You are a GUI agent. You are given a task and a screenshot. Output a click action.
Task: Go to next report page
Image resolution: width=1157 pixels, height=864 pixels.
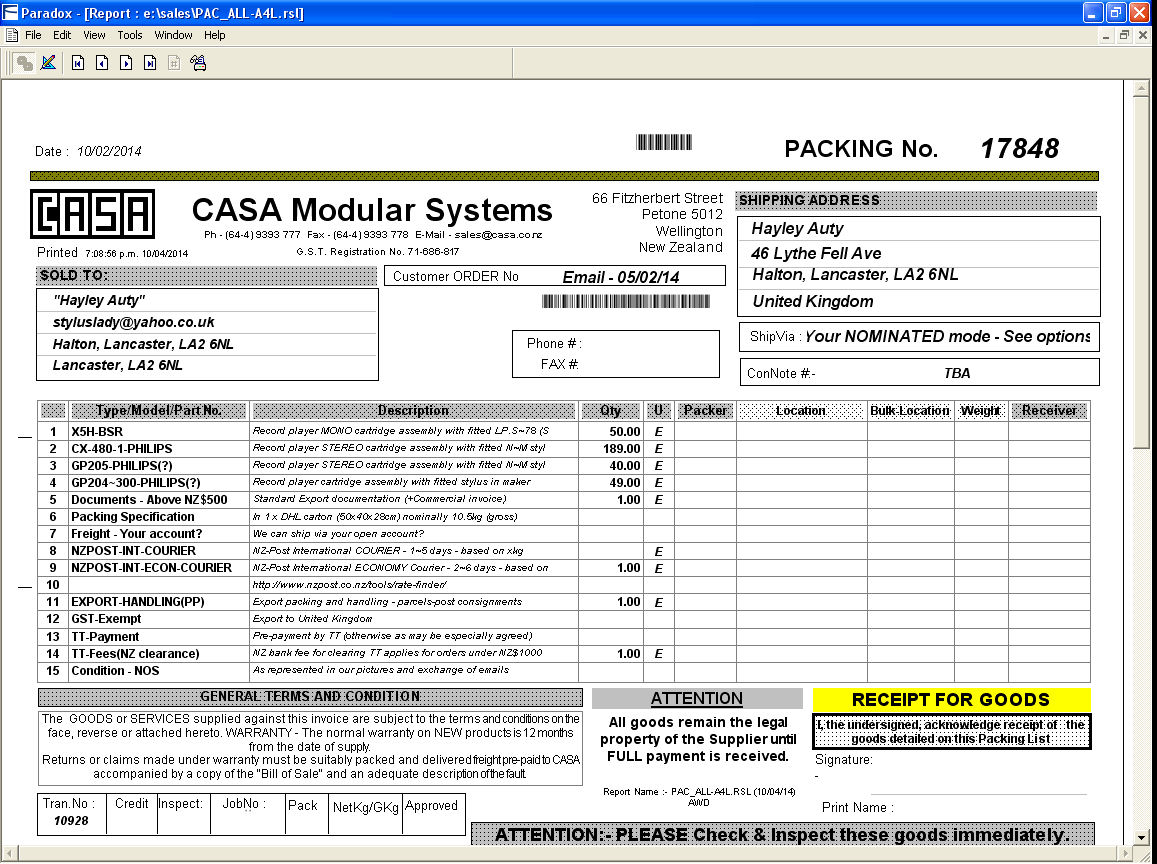126,63
